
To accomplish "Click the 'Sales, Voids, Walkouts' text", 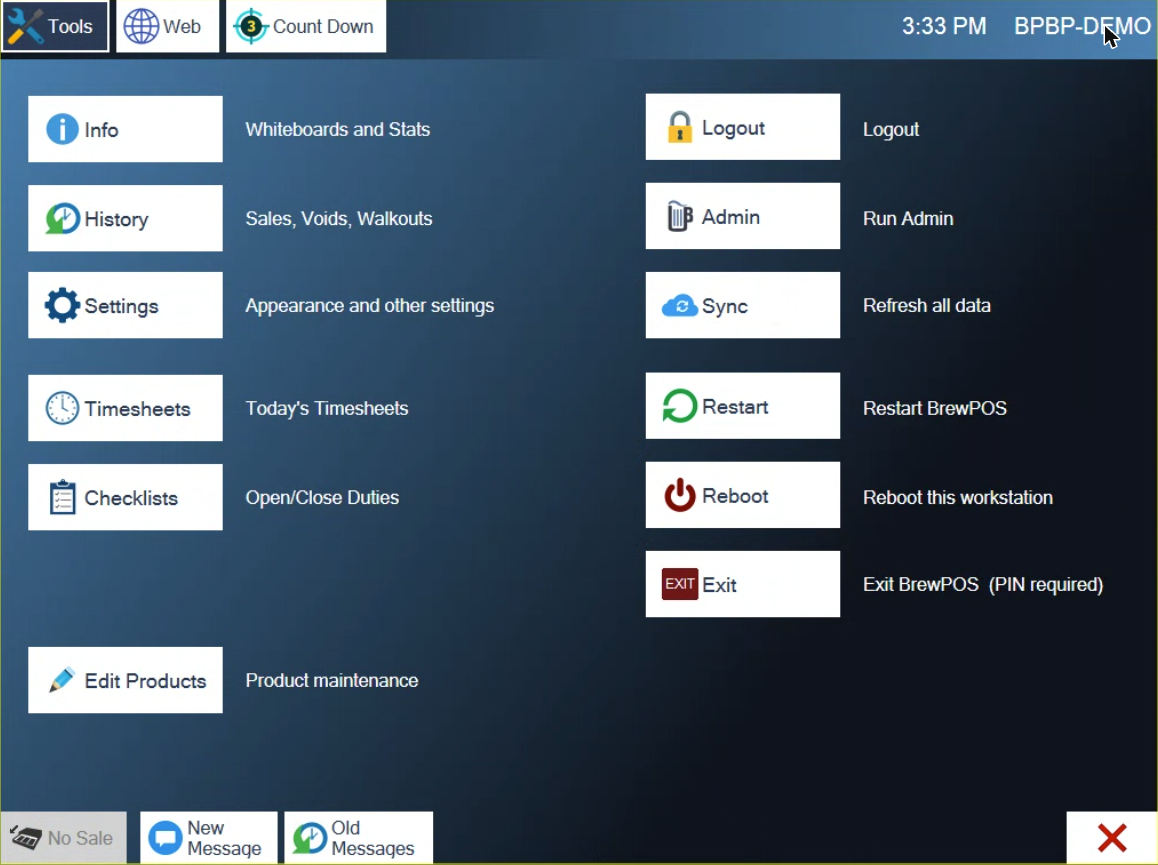I will coord(339,219).
